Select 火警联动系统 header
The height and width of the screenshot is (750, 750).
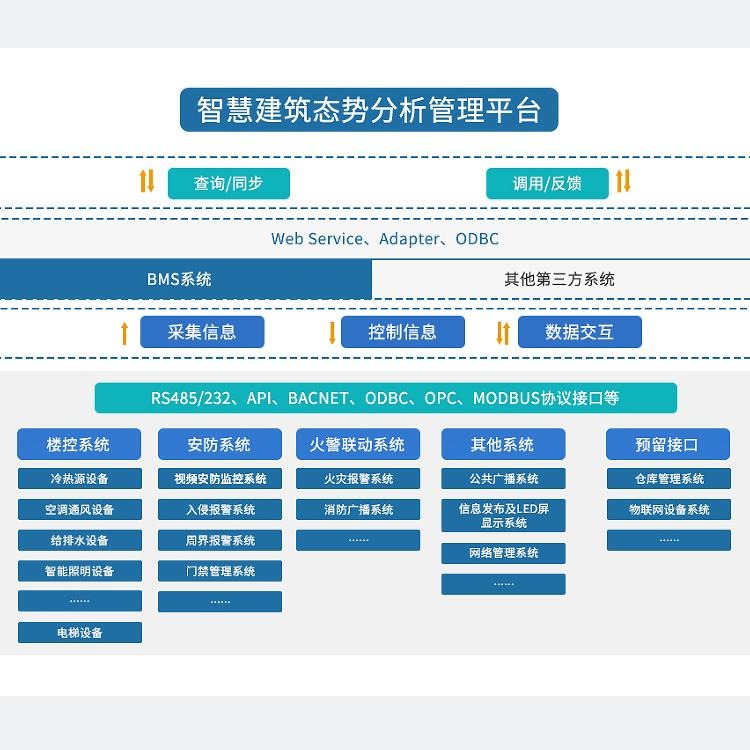[x=358, y=444]
